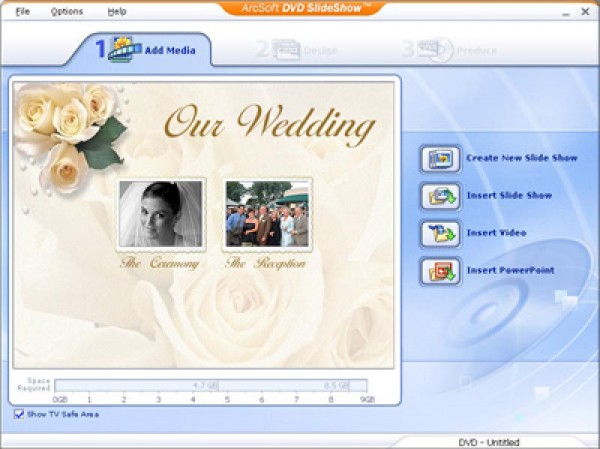Click the Space Required capacity bar
The height and width of the screenshot is (449, 600).
point(211,385)
